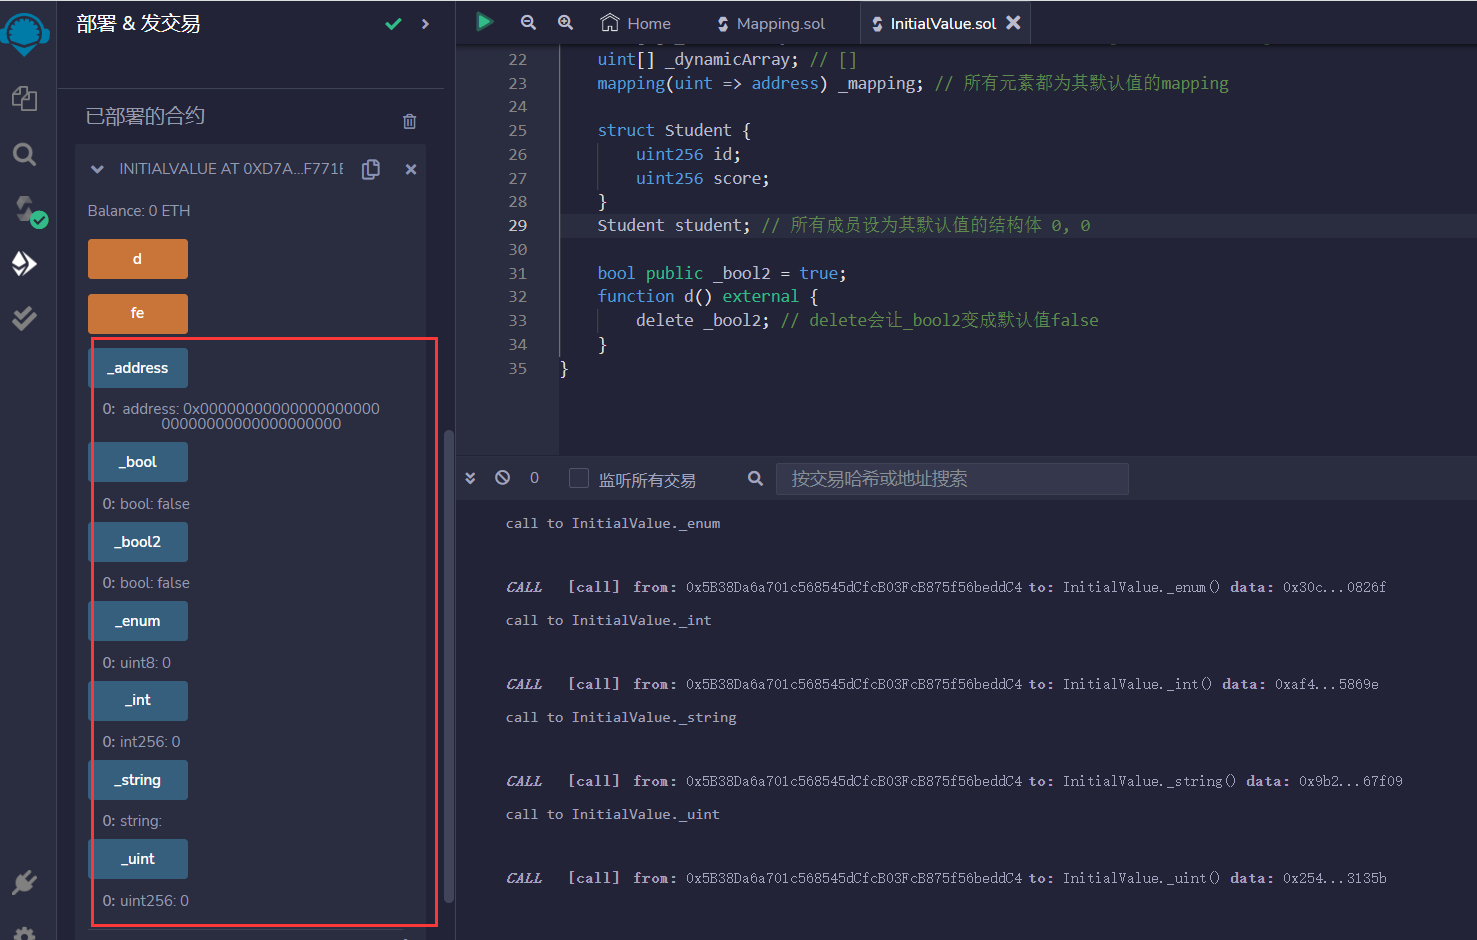Collapse the INITIALVALUE deployed contract entry
Screen dimensions: 1477x940
click(x=97, y=169)
